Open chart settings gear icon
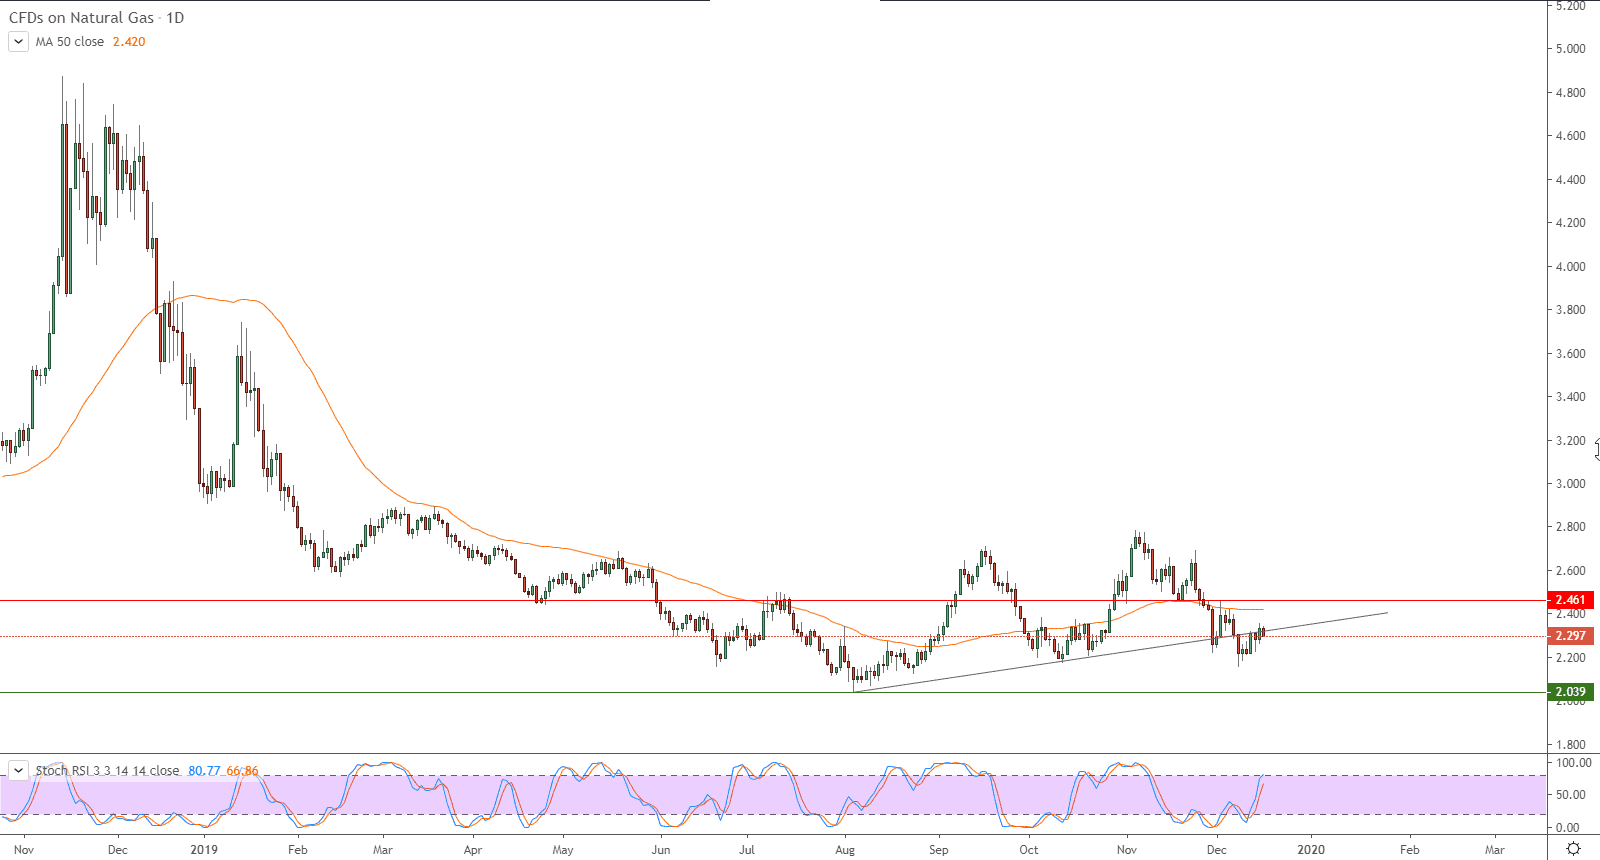 [1573, 849]
